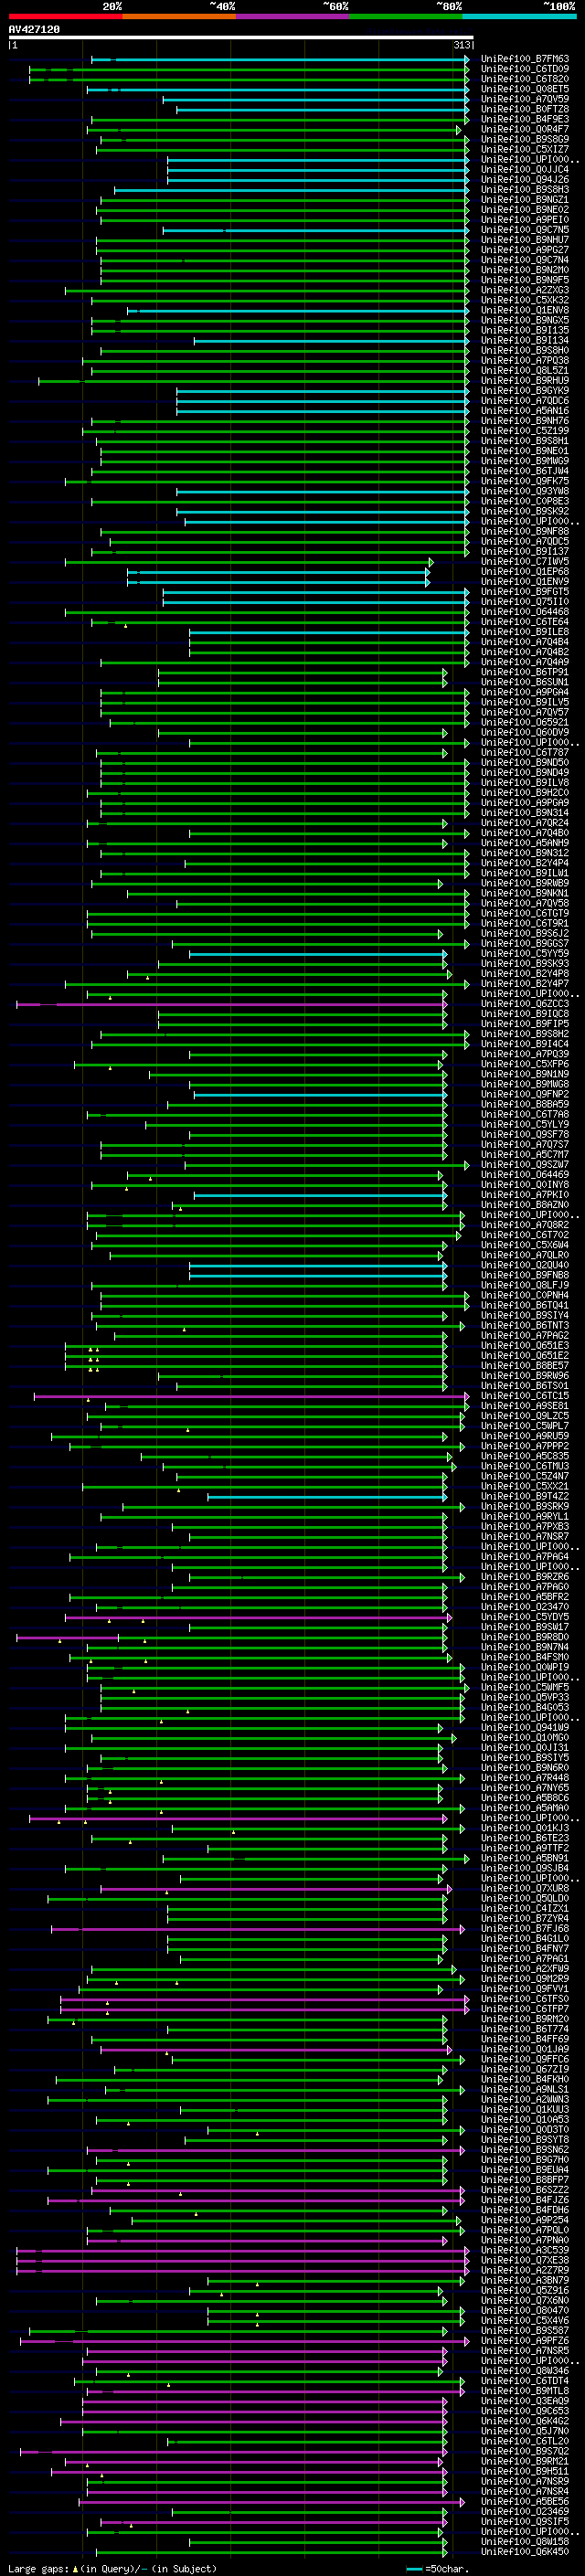This screenshot has height=2576, width=585.
Task: Select the UniRef100_Q9C7N4 label
Action: point(525,260)
